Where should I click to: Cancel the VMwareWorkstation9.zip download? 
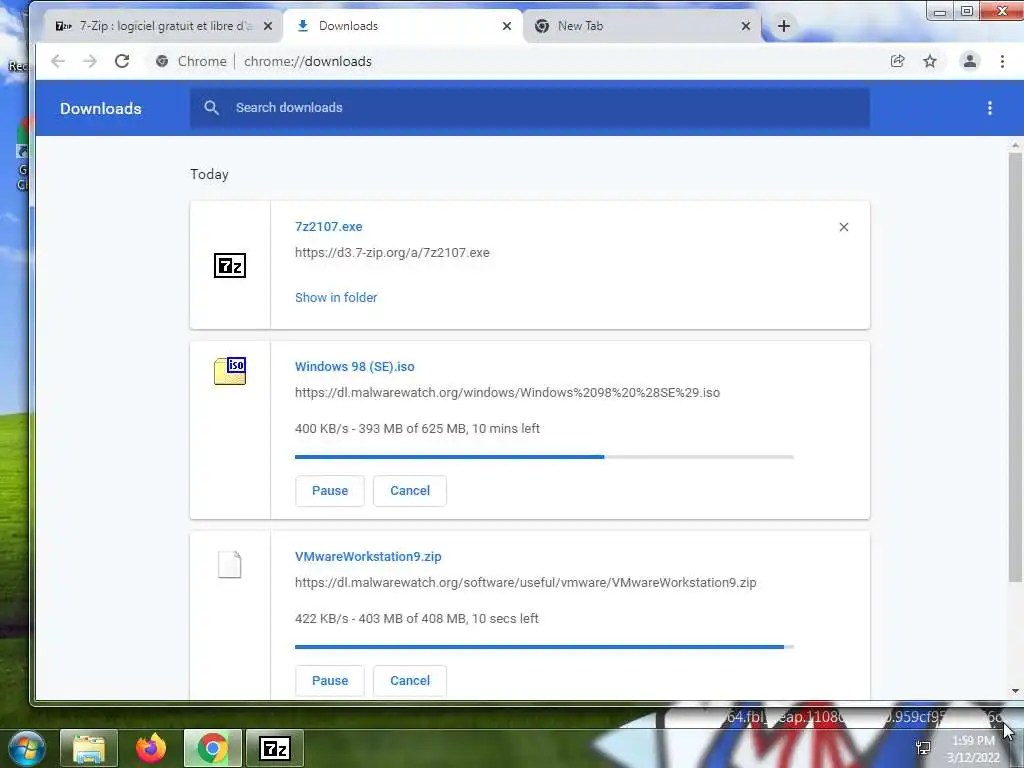pos(410,680)
